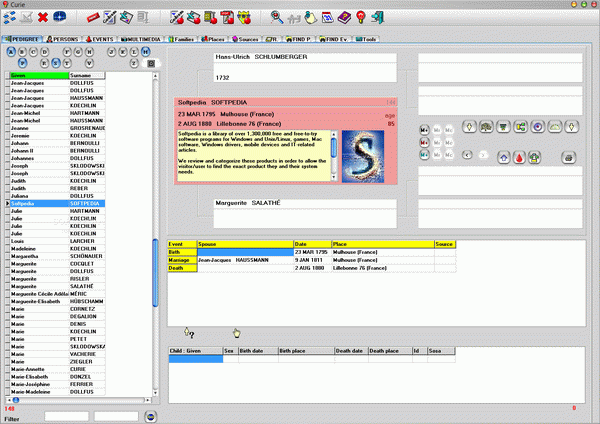600x424 pixels.
Task: Click the blue home arrow button
Action: [x=504, y=157]
